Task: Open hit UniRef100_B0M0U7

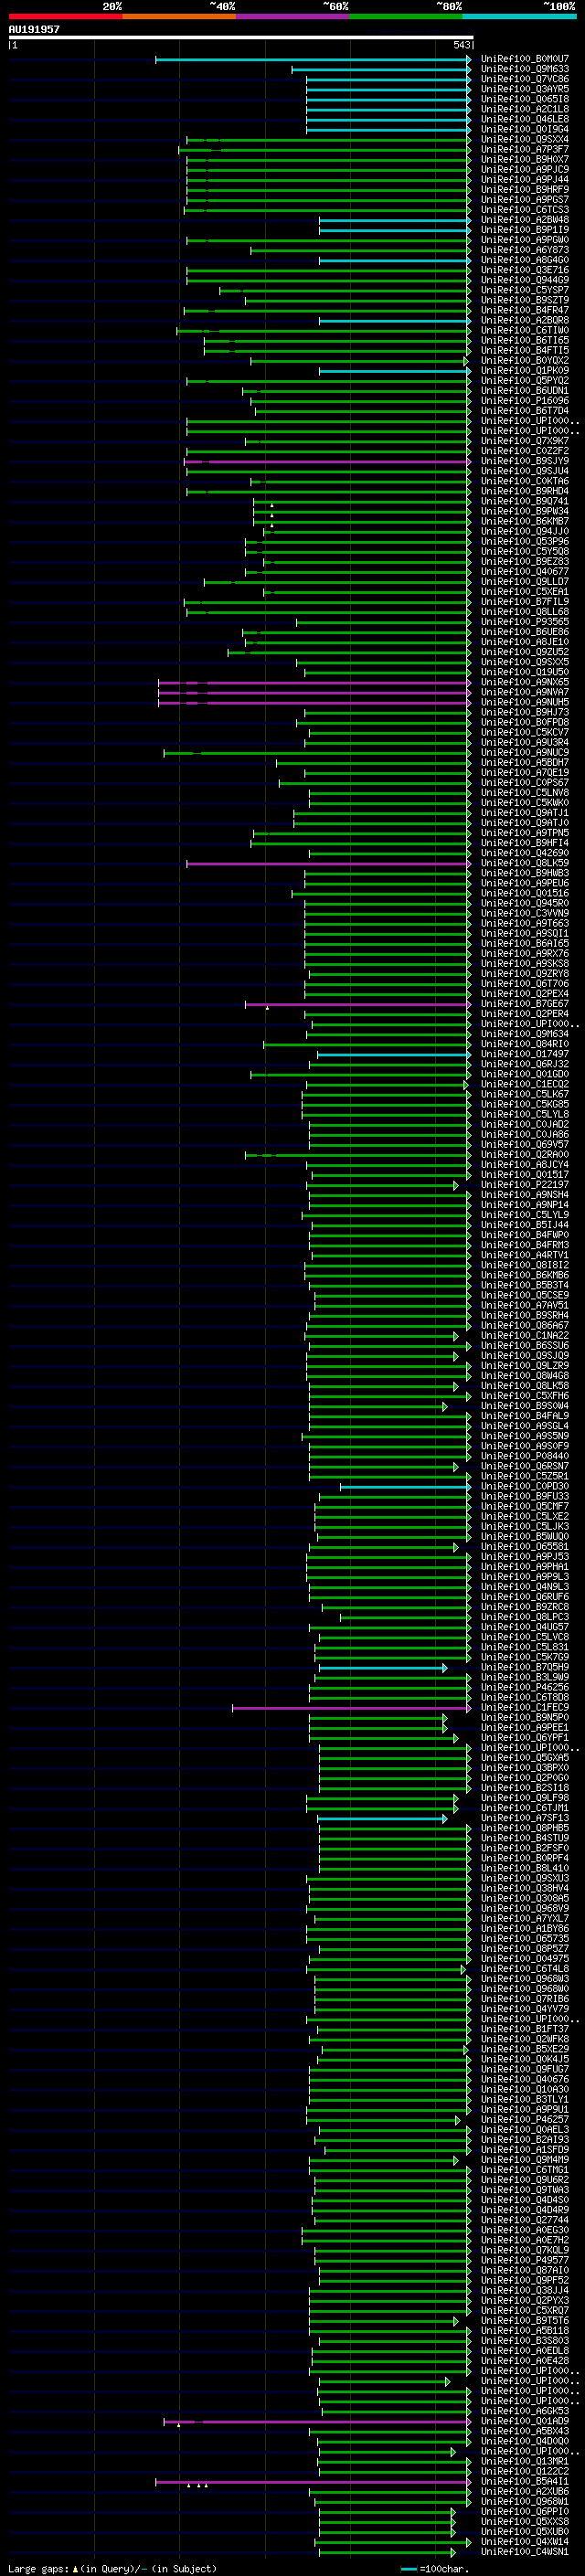Action: 524,59
